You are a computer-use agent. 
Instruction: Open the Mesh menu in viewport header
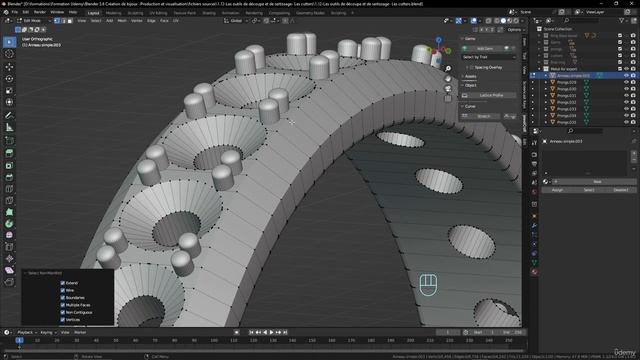click(122, 20)
